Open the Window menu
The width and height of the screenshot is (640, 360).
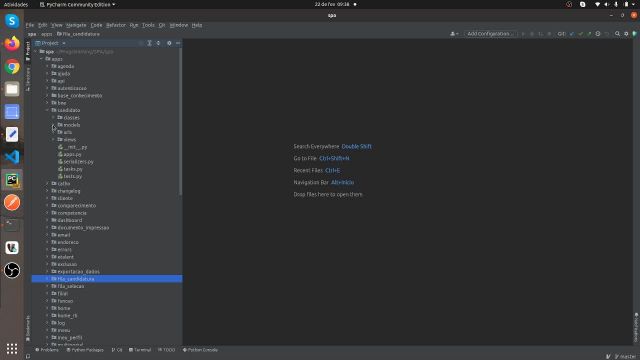point(179,25)
